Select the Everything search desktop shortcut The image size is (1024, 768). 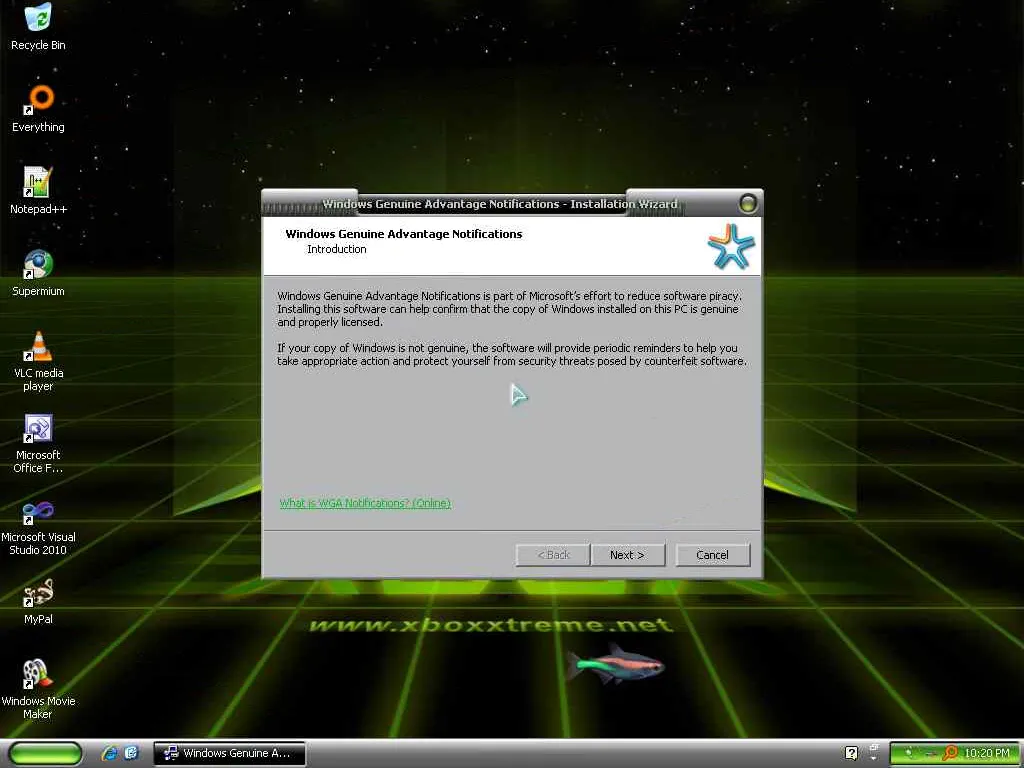(38, 108)
